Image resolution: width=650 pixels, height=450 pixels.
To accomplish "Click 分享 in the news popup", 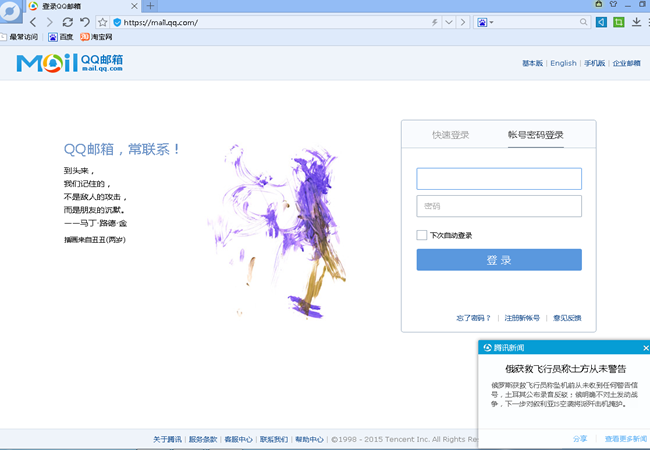I will click(x=580, y=438).
